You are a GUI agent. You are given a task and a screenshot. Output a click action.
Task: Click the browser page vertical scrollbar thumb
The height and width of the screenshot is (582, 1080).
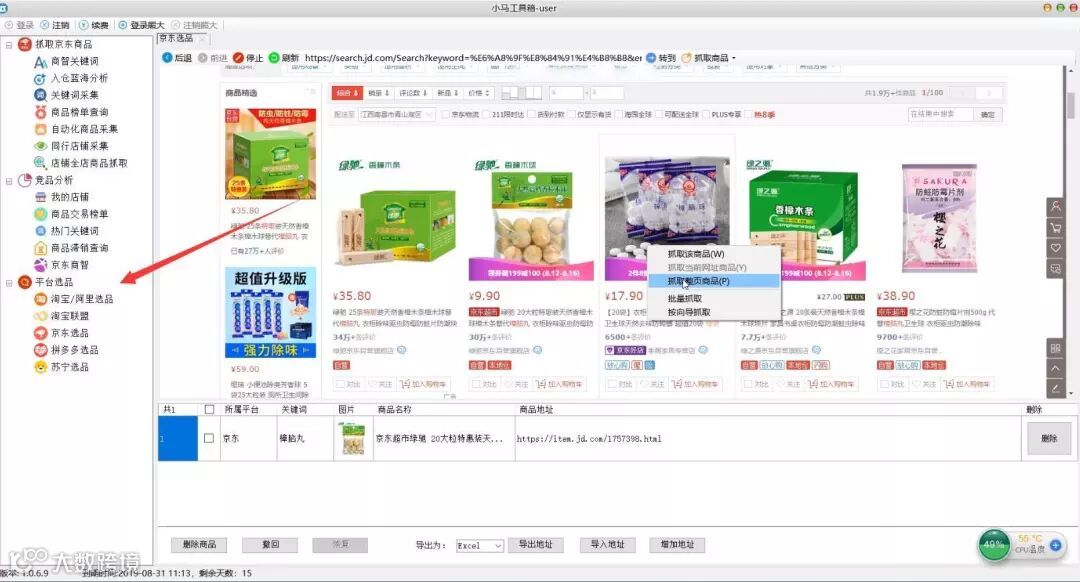(x=1070, y=105)
